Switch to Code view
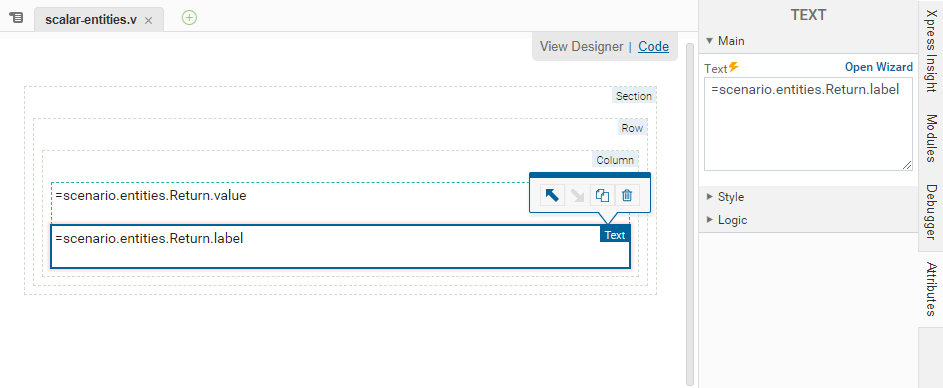 [x=653, y=47]
